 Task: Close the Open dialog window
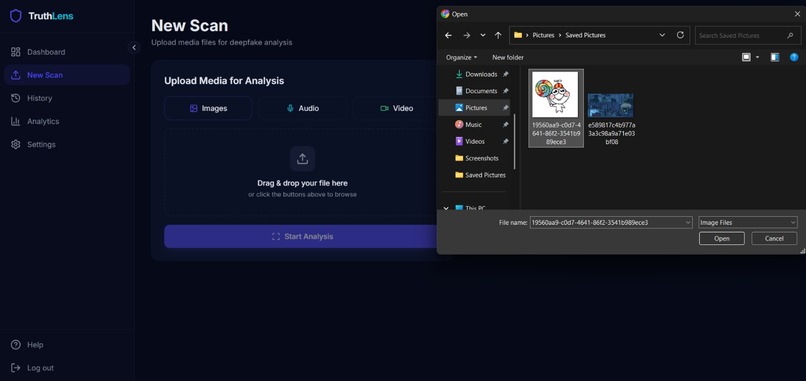click(797, 14)
